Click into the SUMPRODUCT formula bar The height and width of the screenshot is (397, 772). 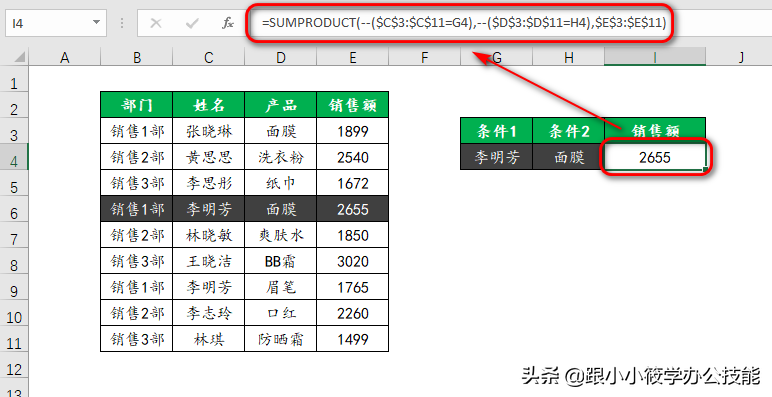pos(463,23)
